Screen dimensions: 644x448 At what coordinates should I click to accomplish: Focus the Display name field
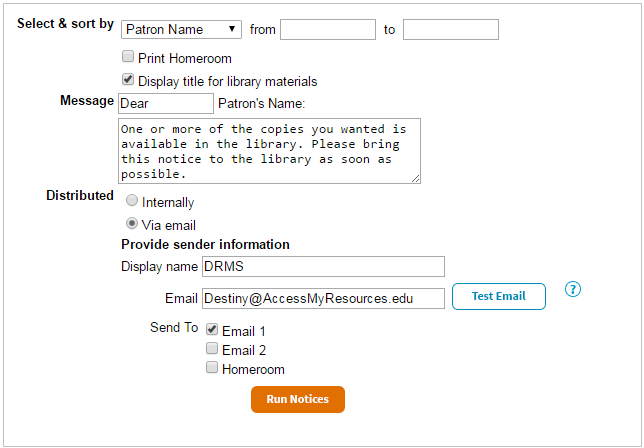click(323, 266)
